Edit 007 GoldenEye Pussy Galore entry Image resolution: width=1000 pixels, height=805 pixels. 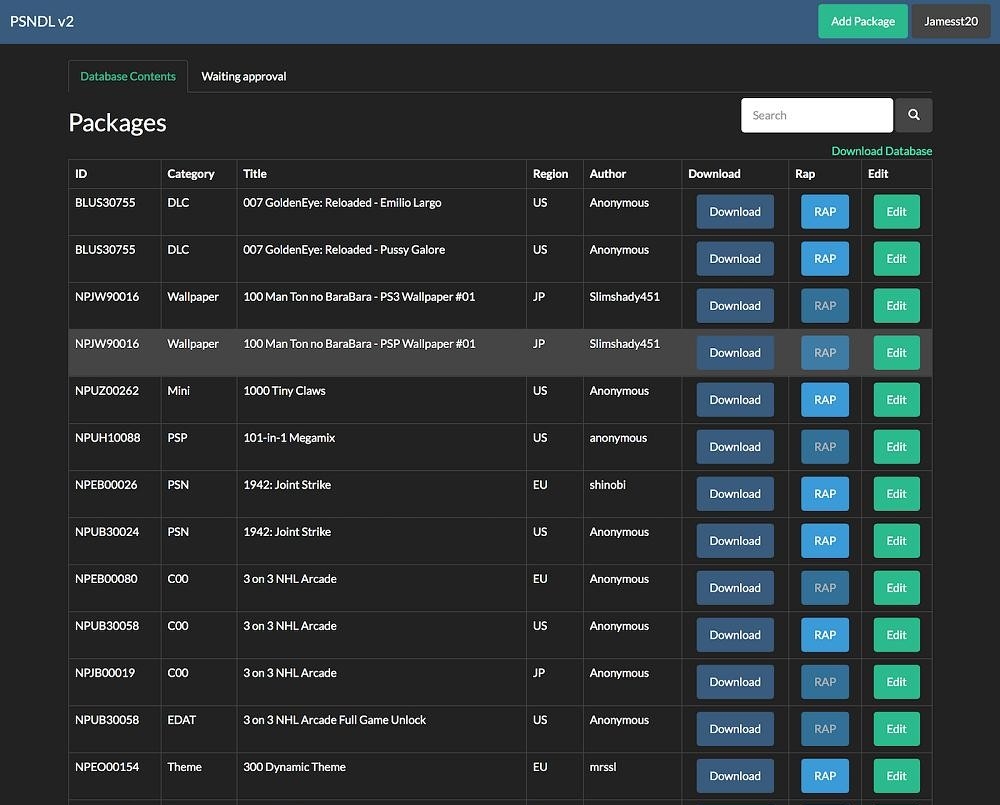pos(896,259)
